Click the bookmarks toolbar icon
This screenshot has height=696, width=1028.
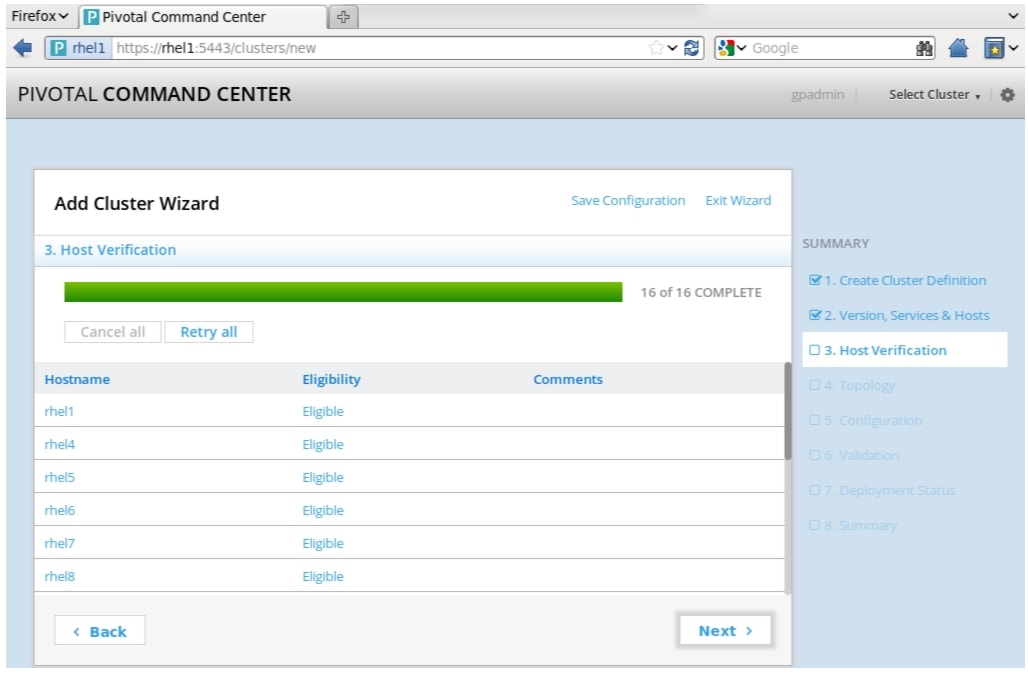(993, 48)
